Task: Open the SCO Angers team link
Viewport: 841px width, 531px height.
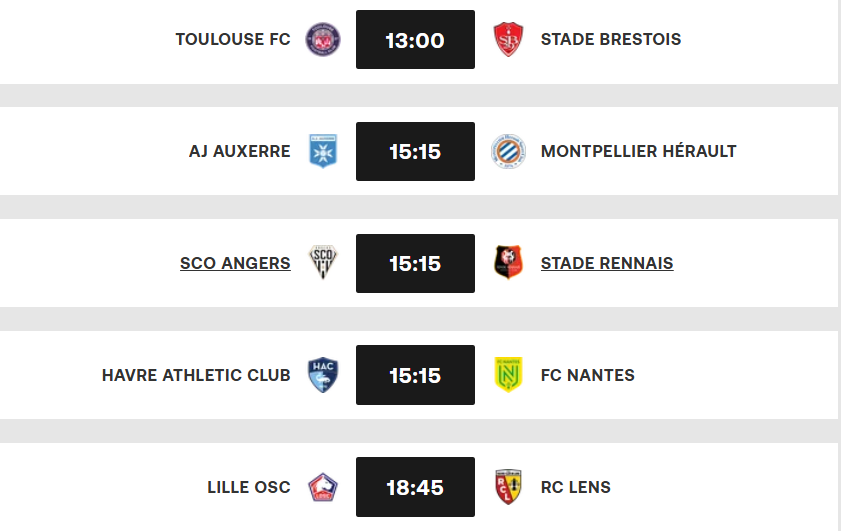Action: tap(235, 263)
